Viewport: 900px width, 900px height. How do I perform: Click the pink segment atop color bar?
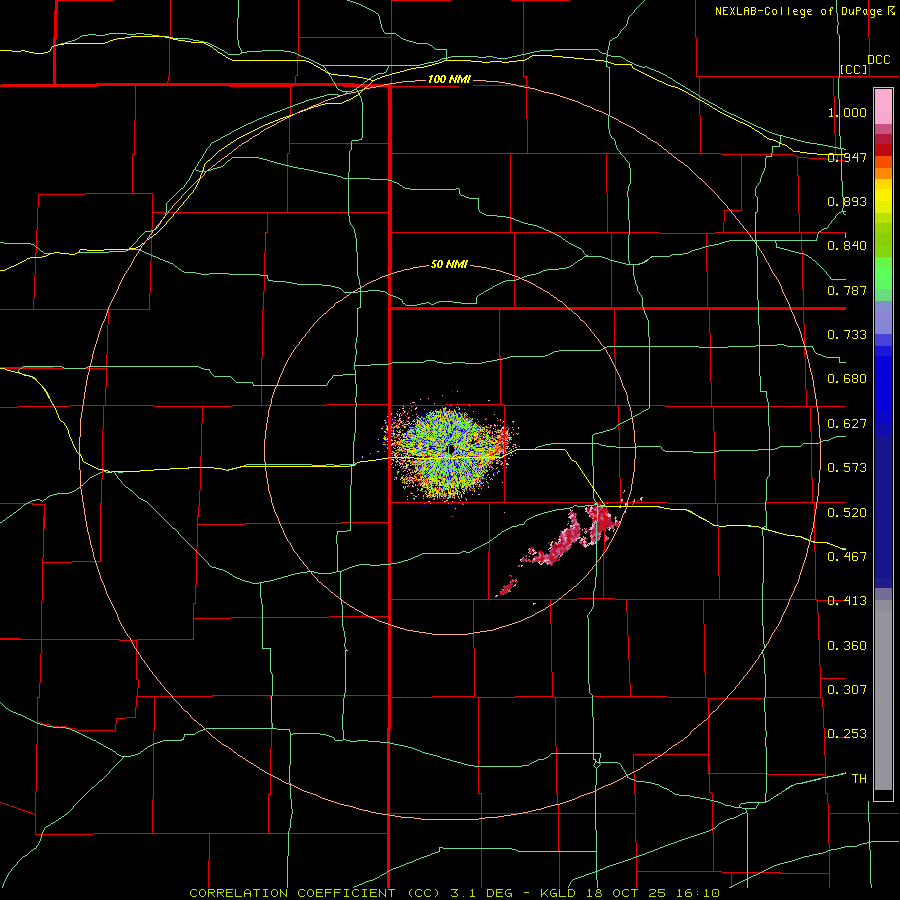[883, 107]
